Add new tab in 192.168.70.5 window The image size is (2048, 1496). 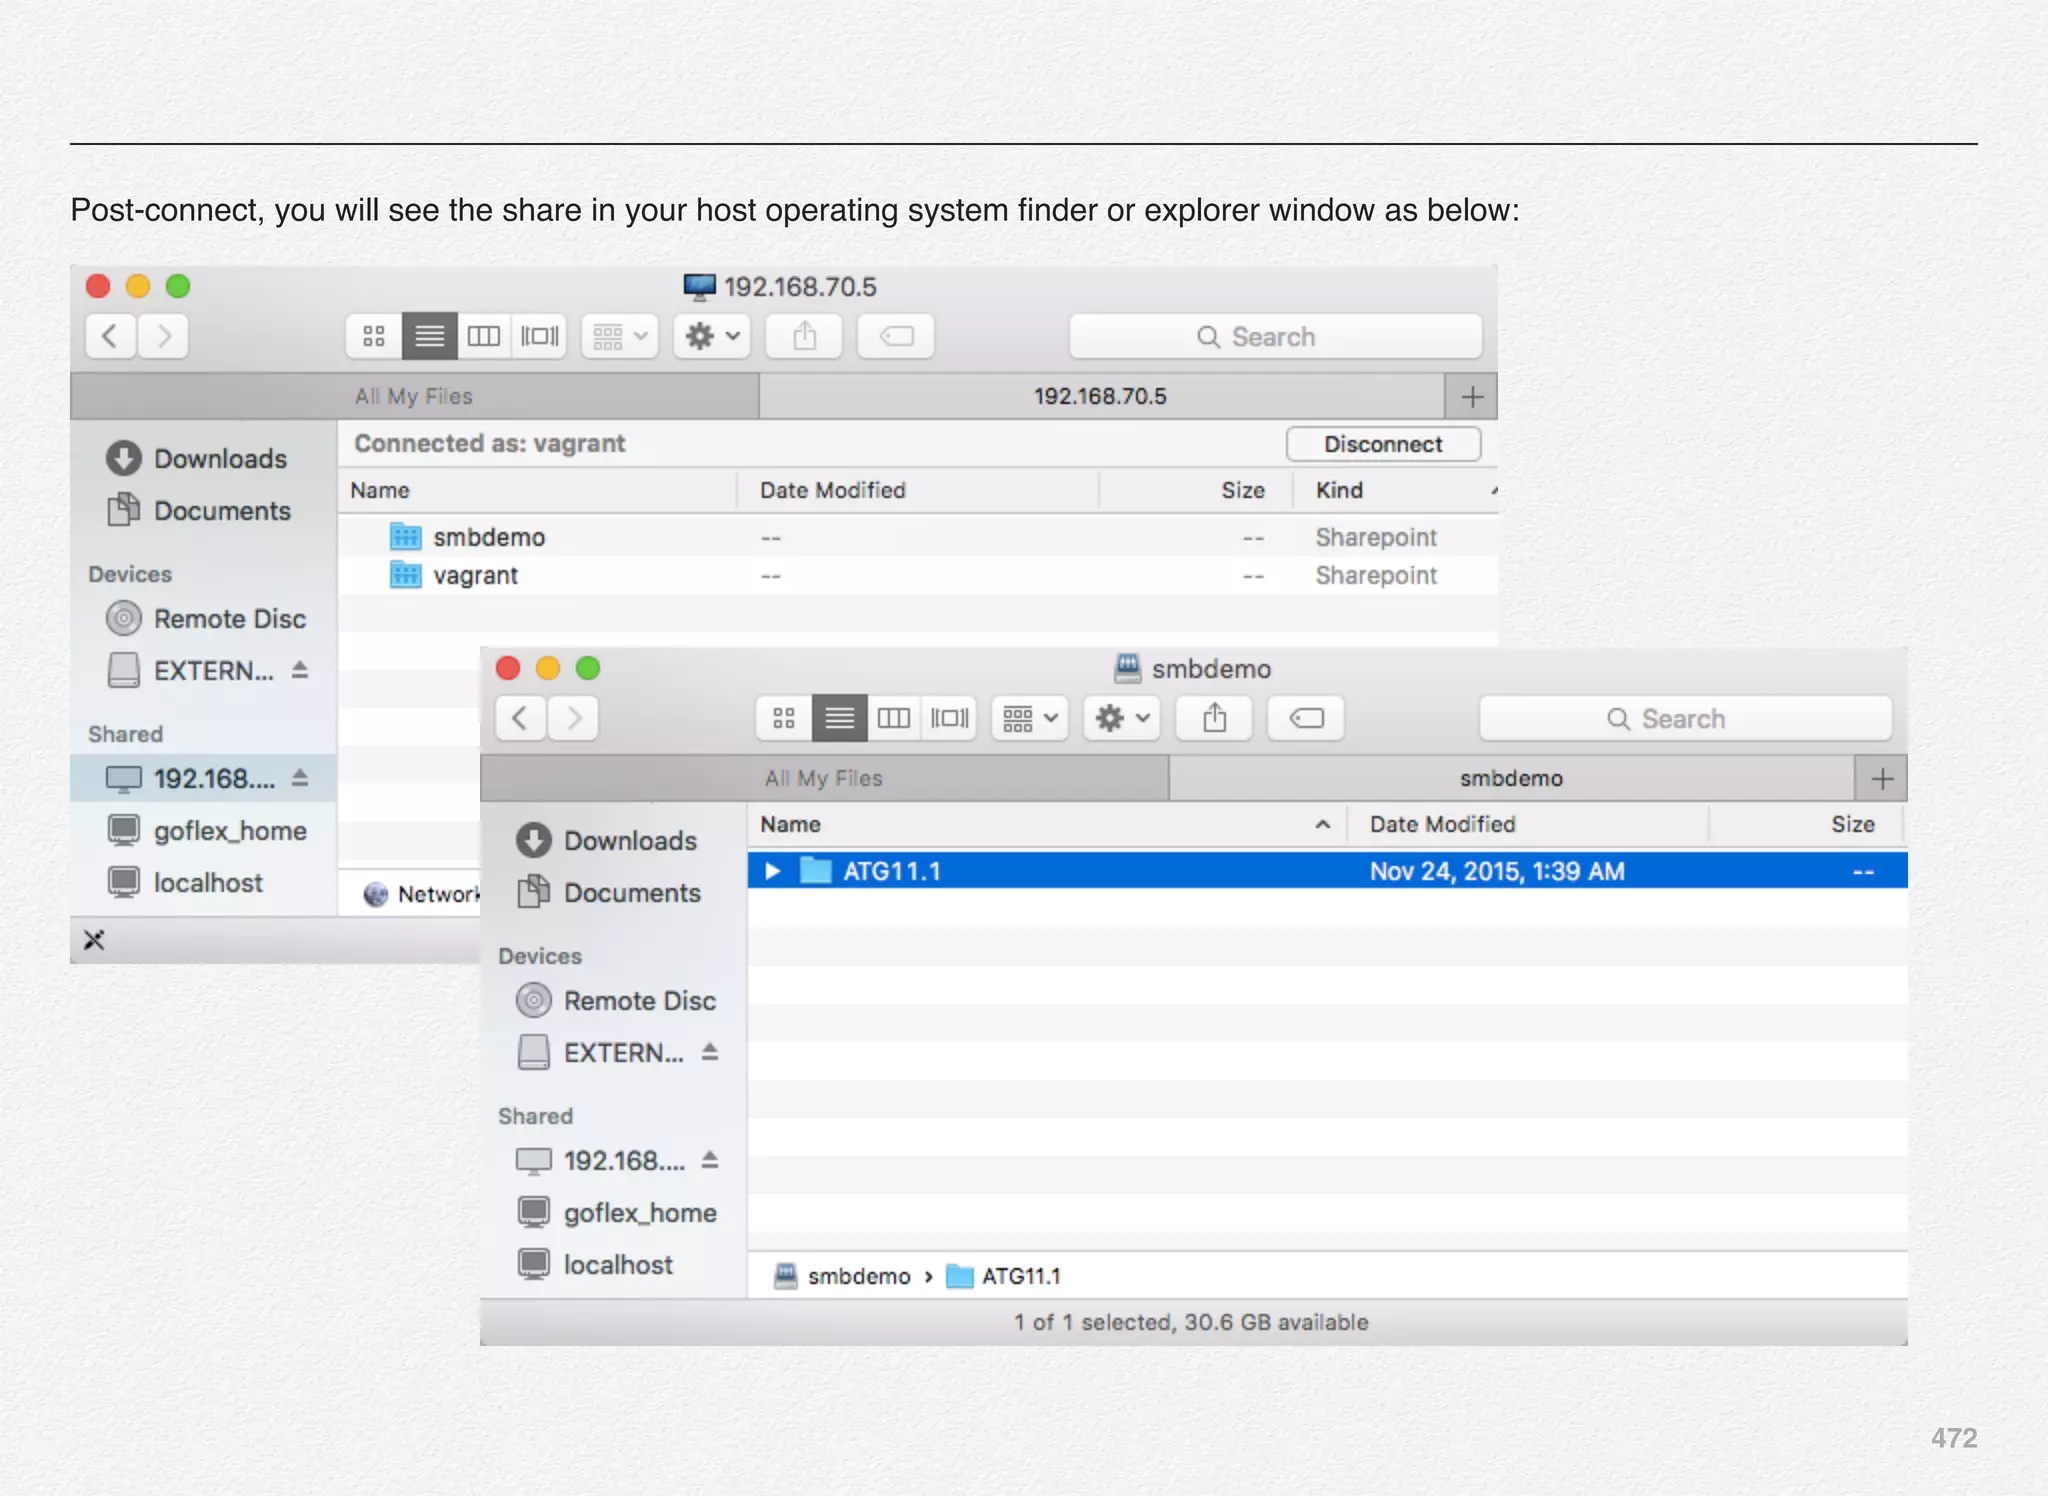coord(1472,397)
